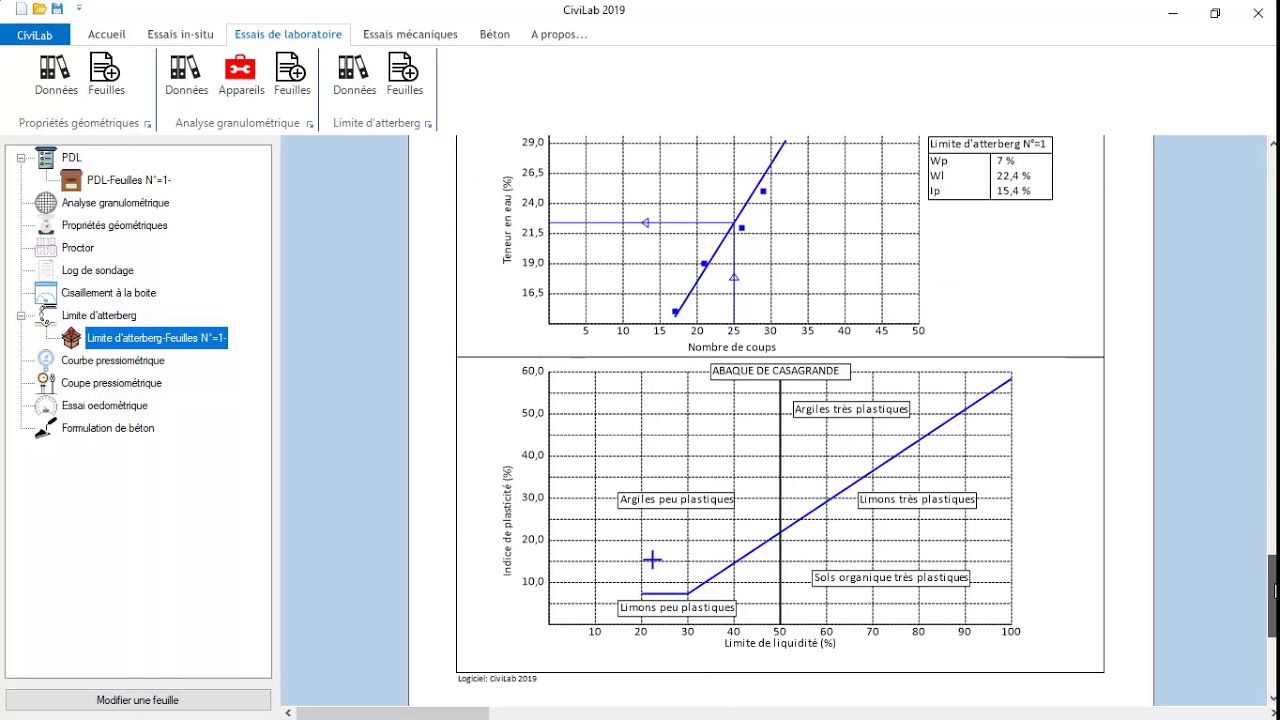Click the Limons peu plastiques label
Image resolution: width=1280 pixels, height=720 pixels.
pyautogui.click(x=677, y=608)
